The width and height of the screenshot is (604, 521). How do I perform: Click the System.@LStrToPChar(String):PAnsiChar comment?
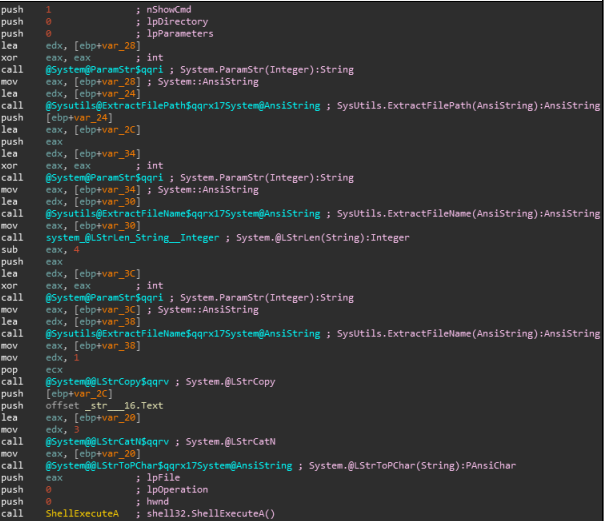[x=412, y=466]
